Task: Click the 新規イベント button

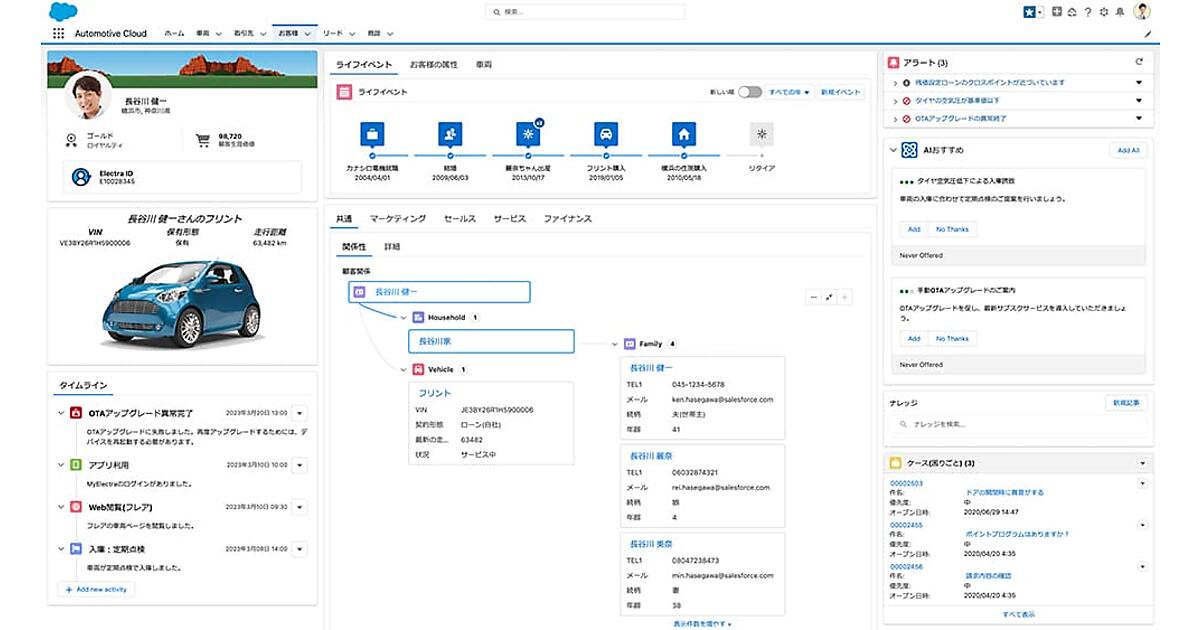Action: click(x=840, y=92)
